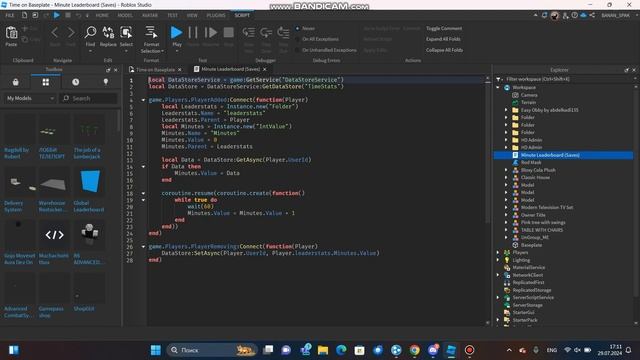Expand the Classic House model

[506, 178]
